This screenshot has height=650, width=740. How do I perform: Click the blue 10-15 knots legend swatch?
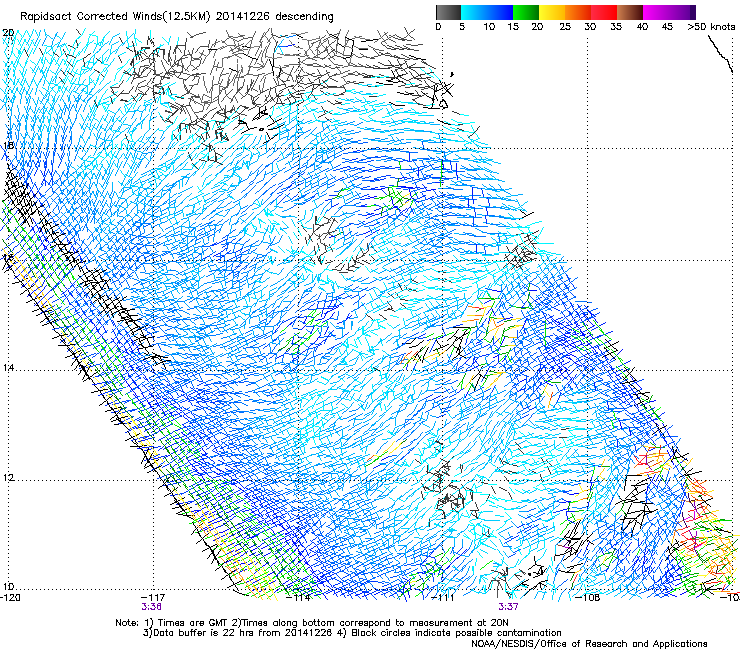click(x=500, y=12)
